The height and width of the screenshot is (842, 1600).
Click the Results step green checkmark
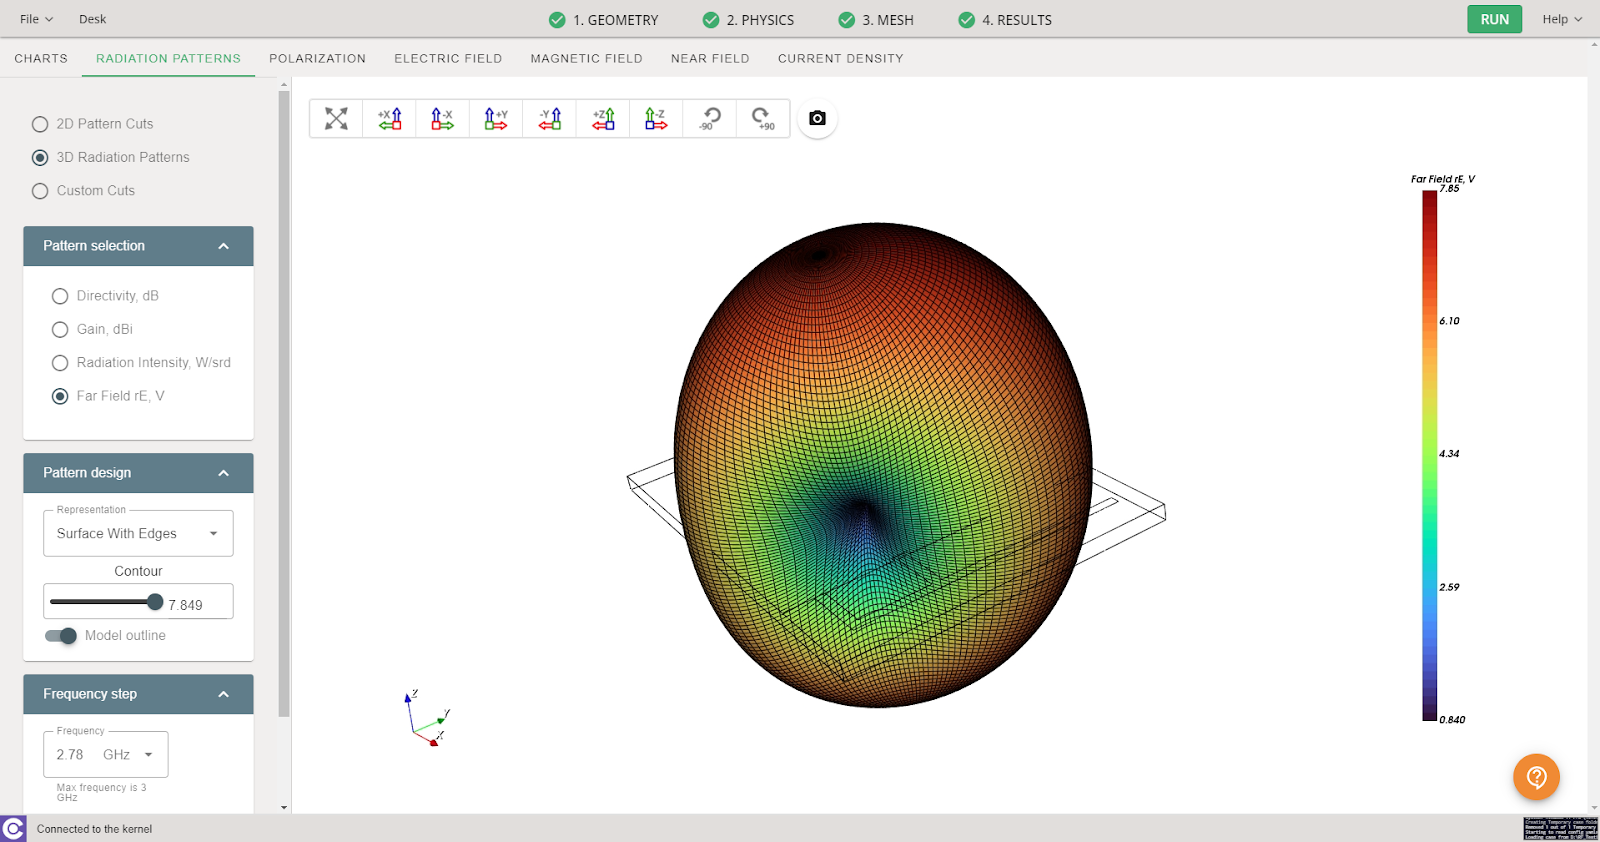point(966,20)
